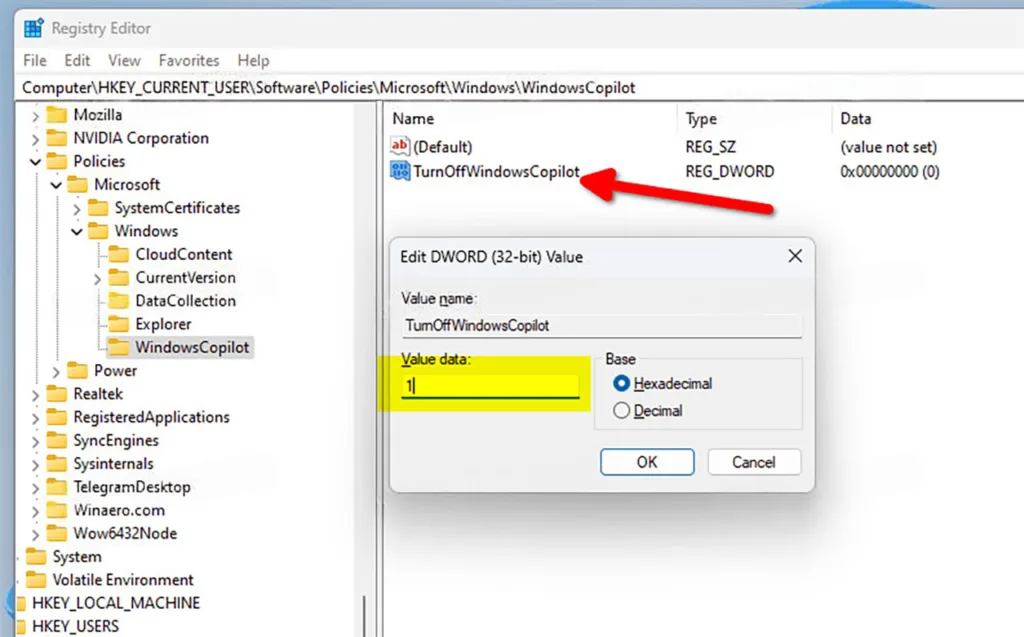Click the NVIDIA Corporation folder icon
Viewport: 1024px width, 637px height.
(57, 138)
